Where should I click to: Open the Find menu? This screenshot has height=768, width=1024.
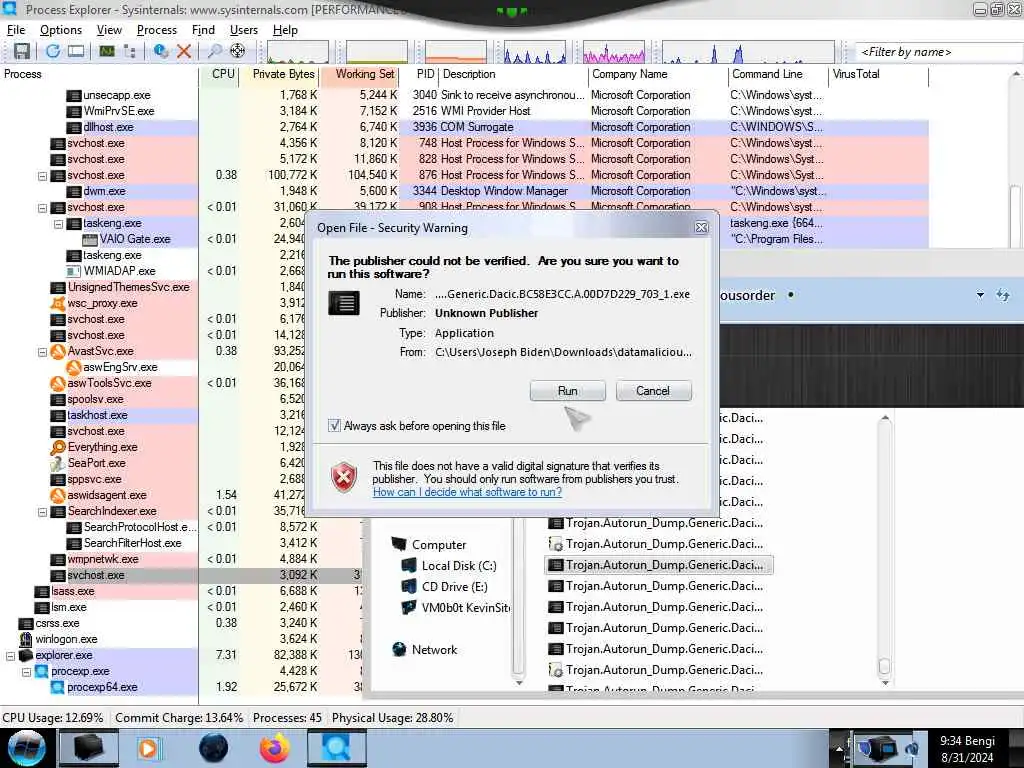(203, 30)
